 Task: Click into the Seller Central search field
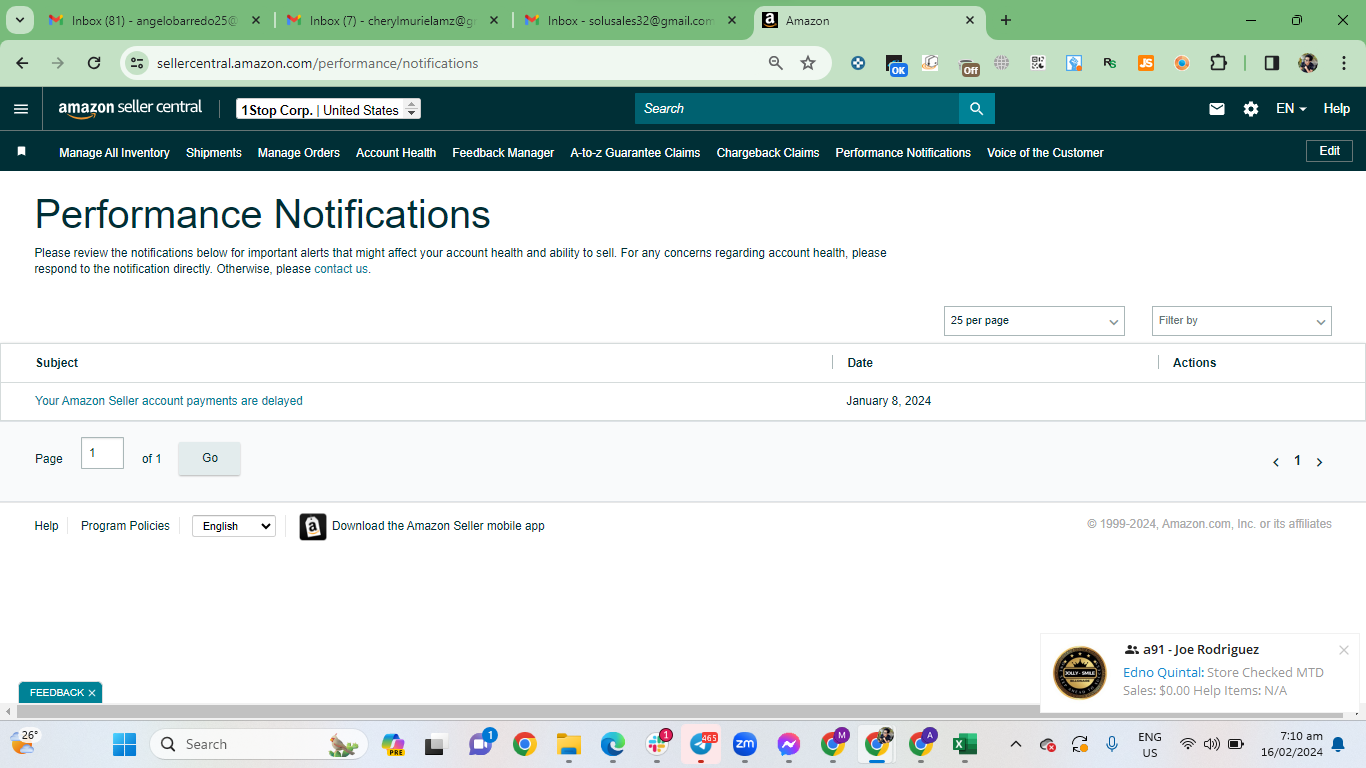point(797,109)
